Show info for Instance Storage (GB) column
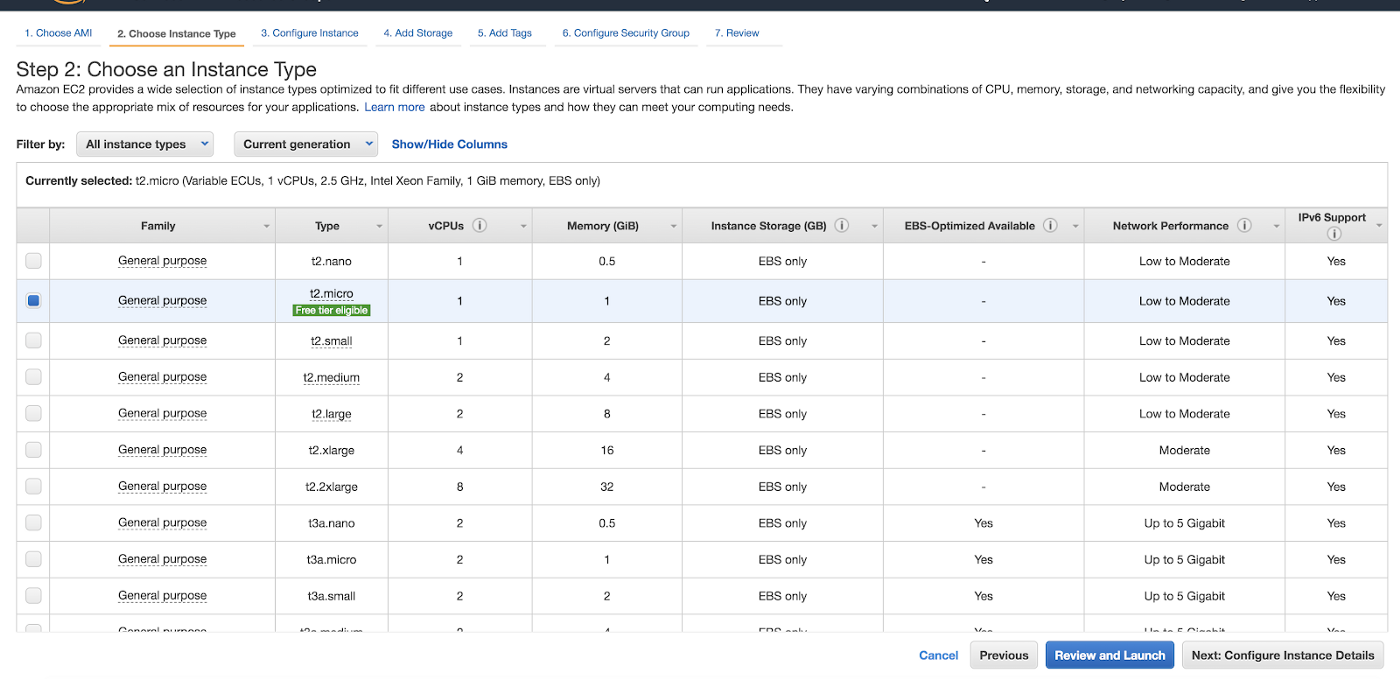The width and height of the screenshot is (1400, 679). 842,226
